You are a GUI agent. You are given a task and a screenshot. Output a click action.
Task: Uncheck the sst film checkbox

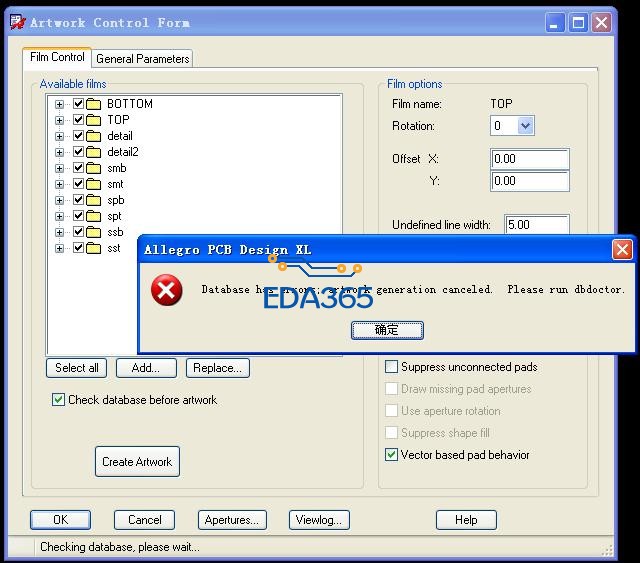(79, 248)
